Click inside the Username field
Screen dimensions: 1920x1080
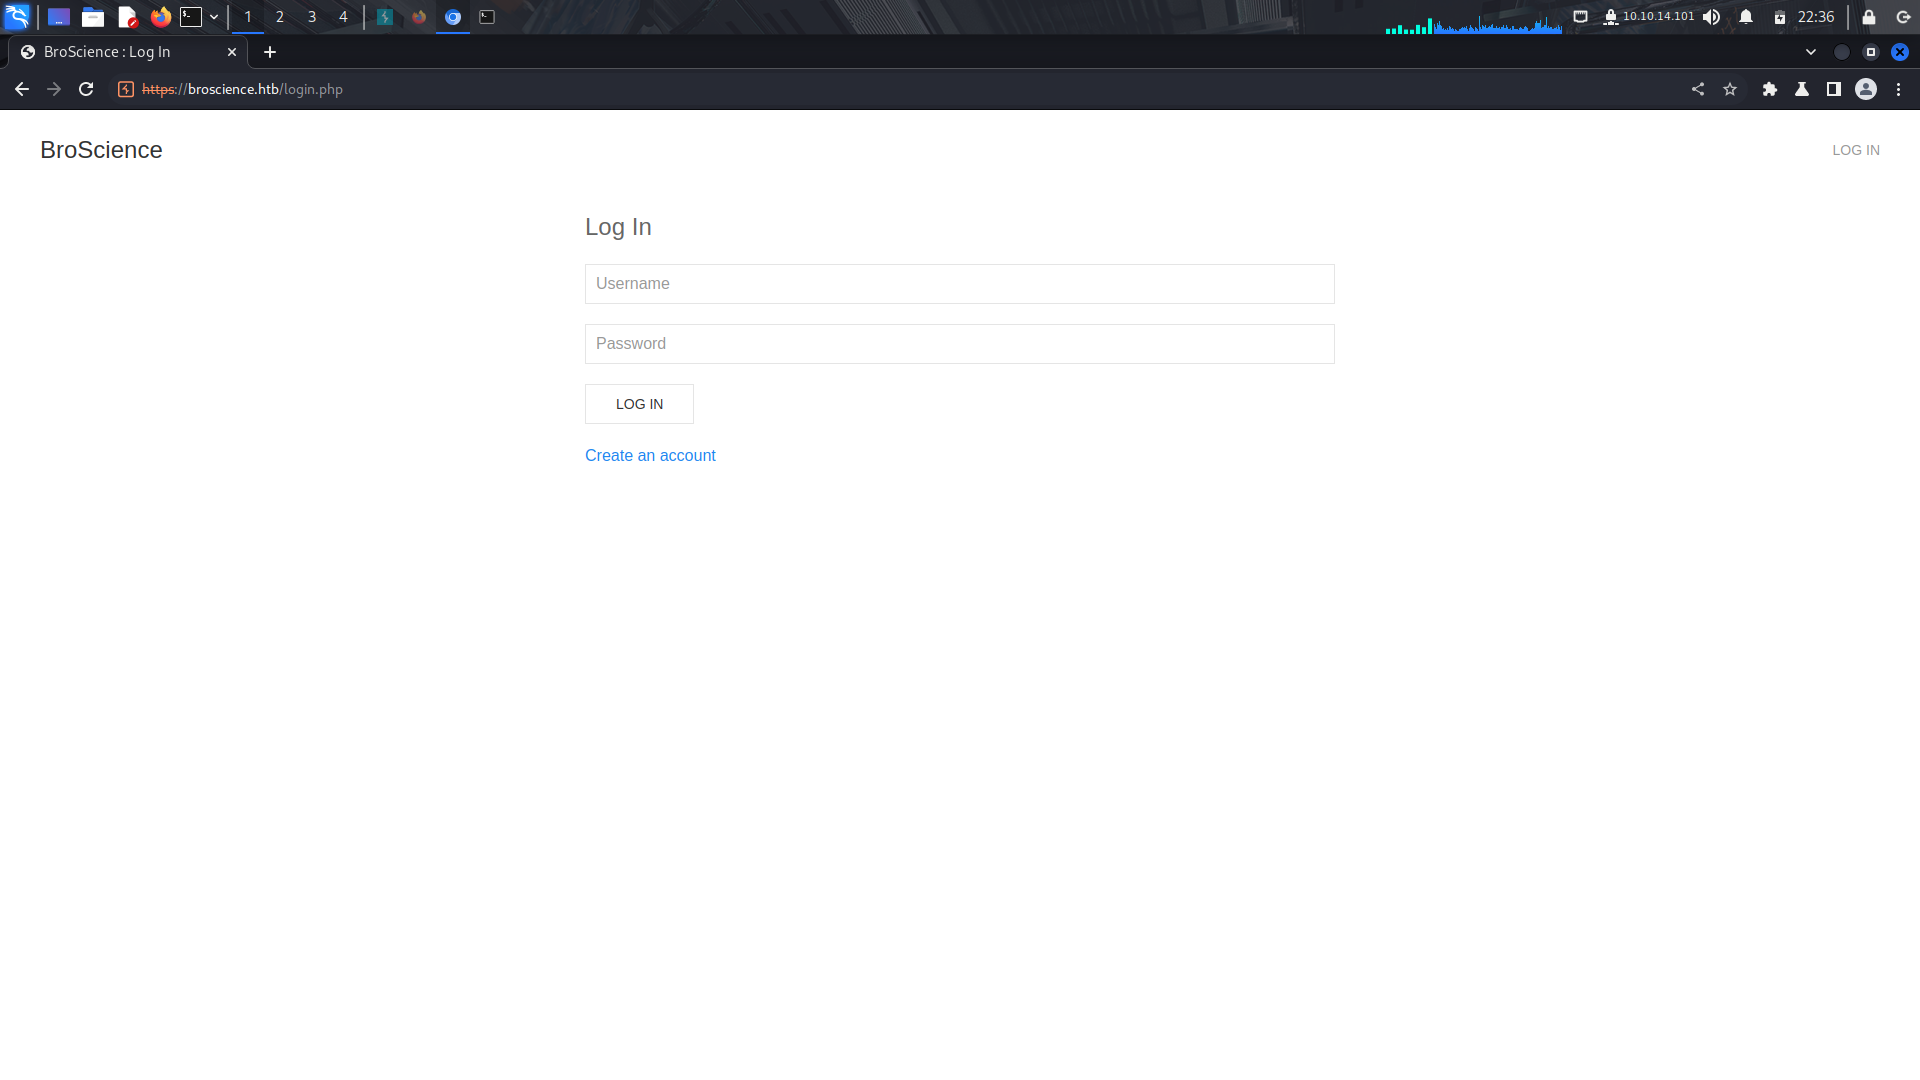coord(959,283)
